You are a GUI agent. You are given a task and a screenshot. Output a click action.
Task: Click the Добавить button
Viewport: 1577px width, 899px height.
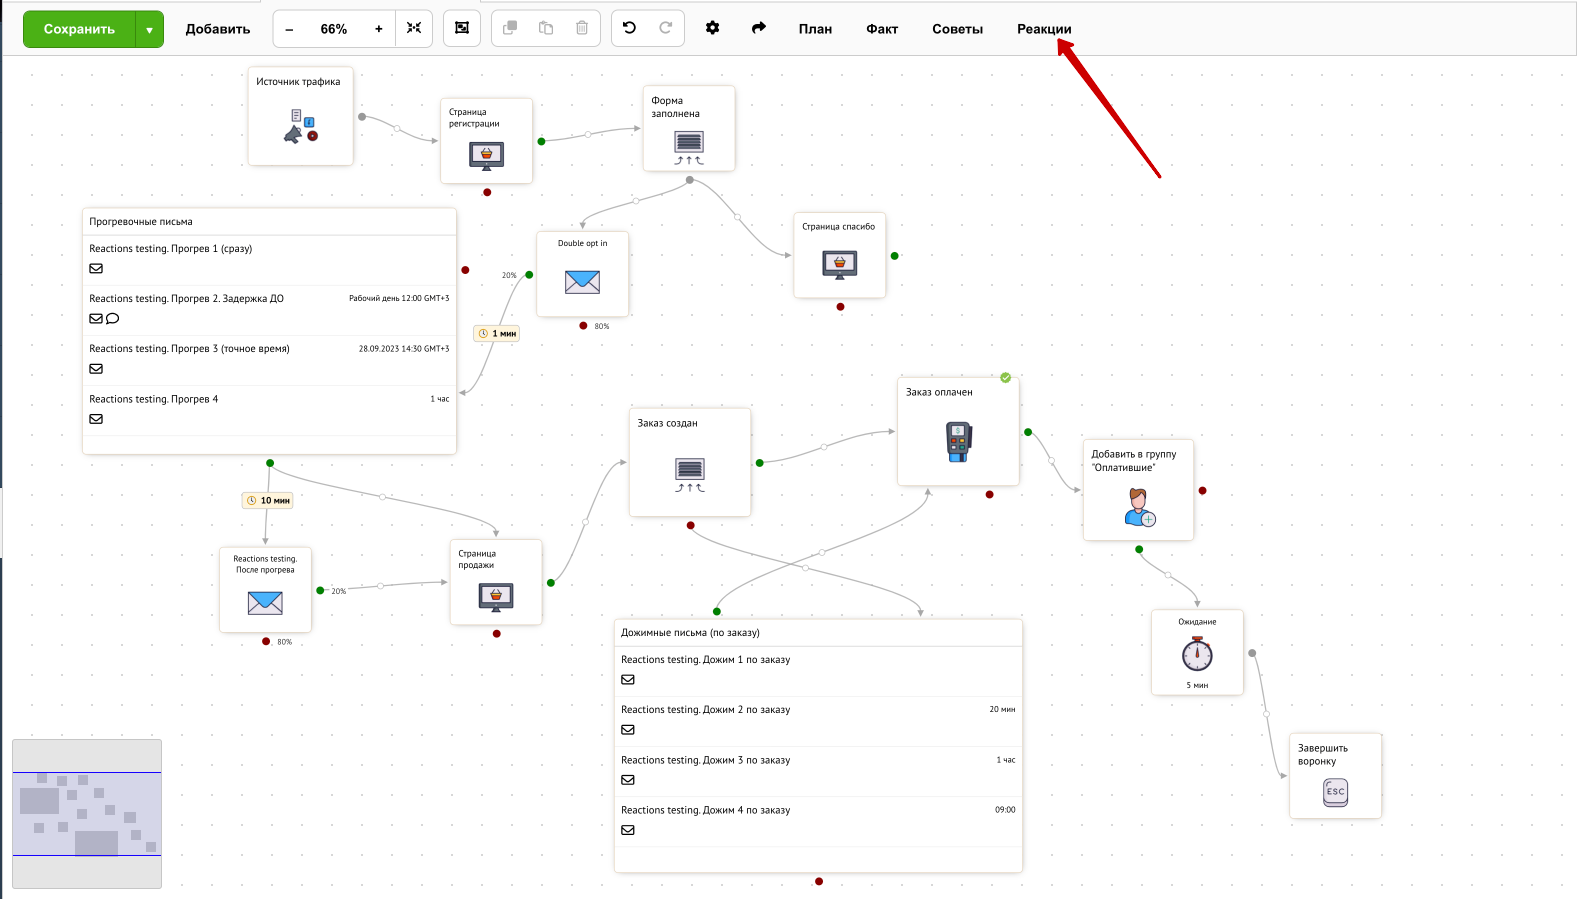[x=217, y=29]
